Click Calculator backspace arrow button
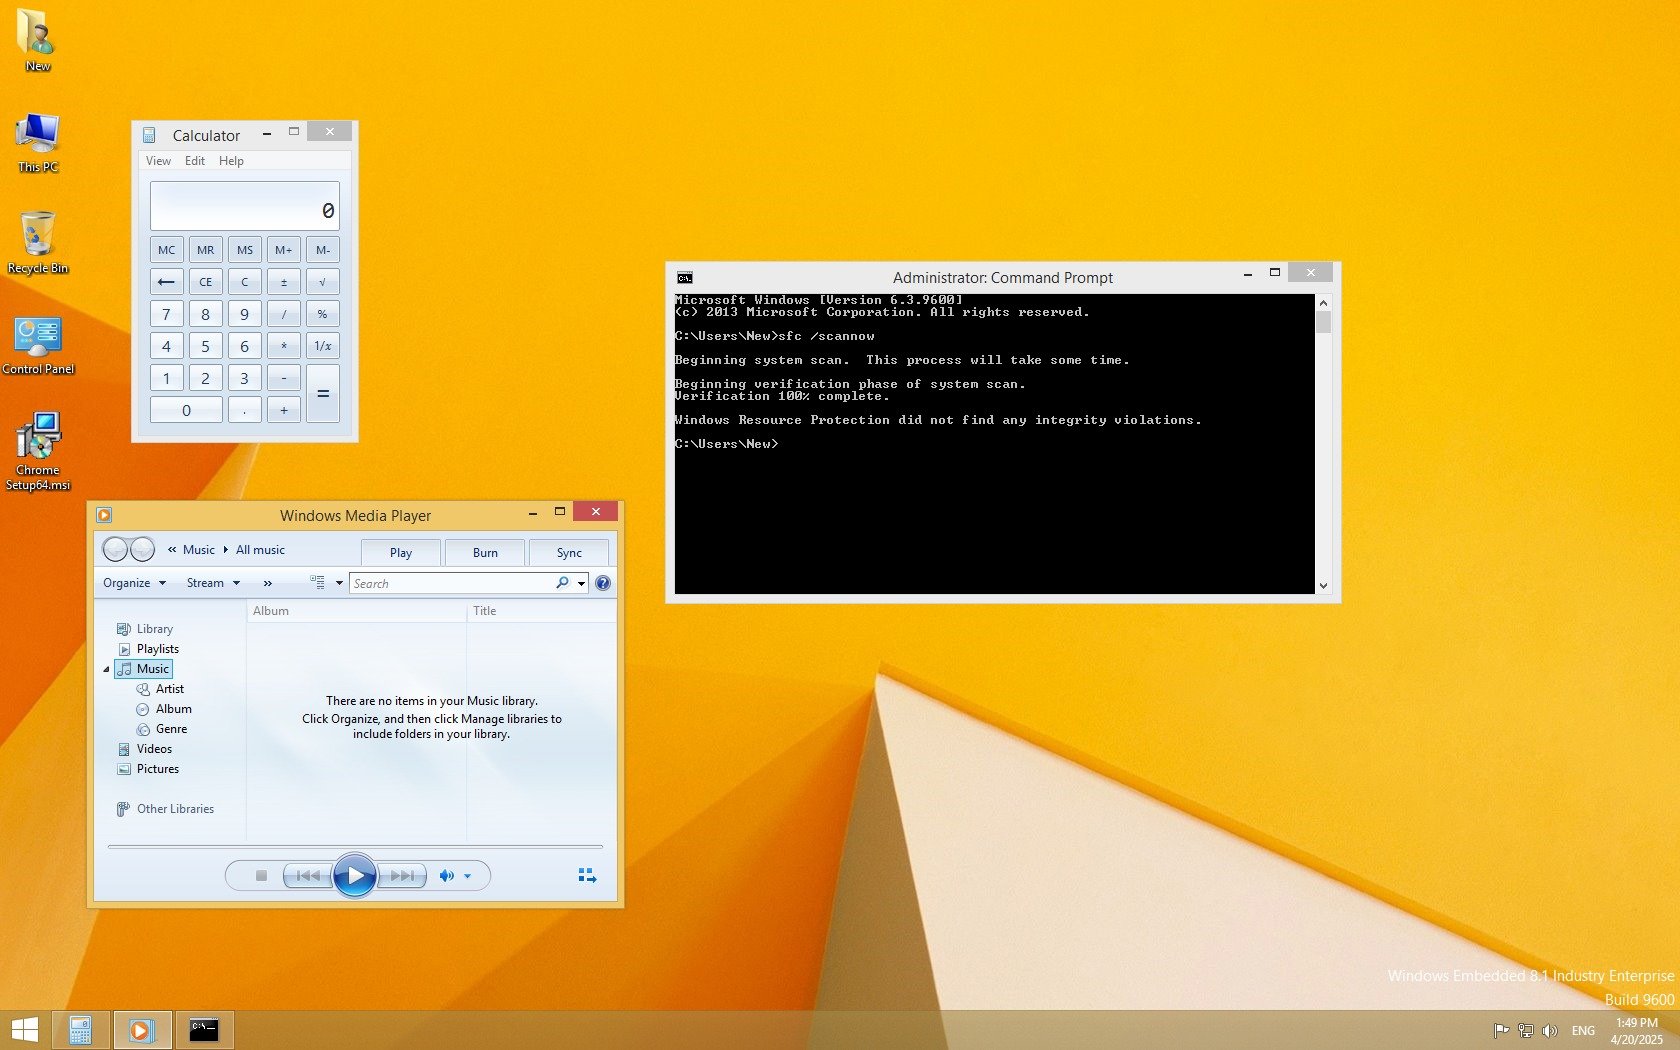The width and height of the screenshot is (1680, 1050). tap(166, 282)
